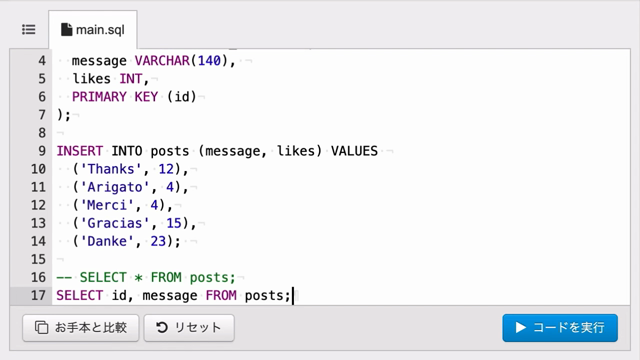Click line number 17 in gutter
The height and width of the screenshot is (360, 640).
[x=38, y=295]
